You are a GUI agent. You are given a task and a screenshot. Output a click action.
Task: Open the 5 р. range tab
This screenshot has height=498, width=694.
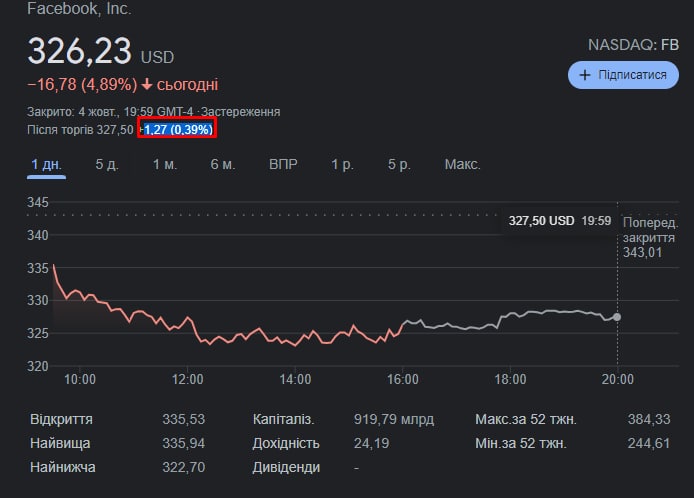399,165
